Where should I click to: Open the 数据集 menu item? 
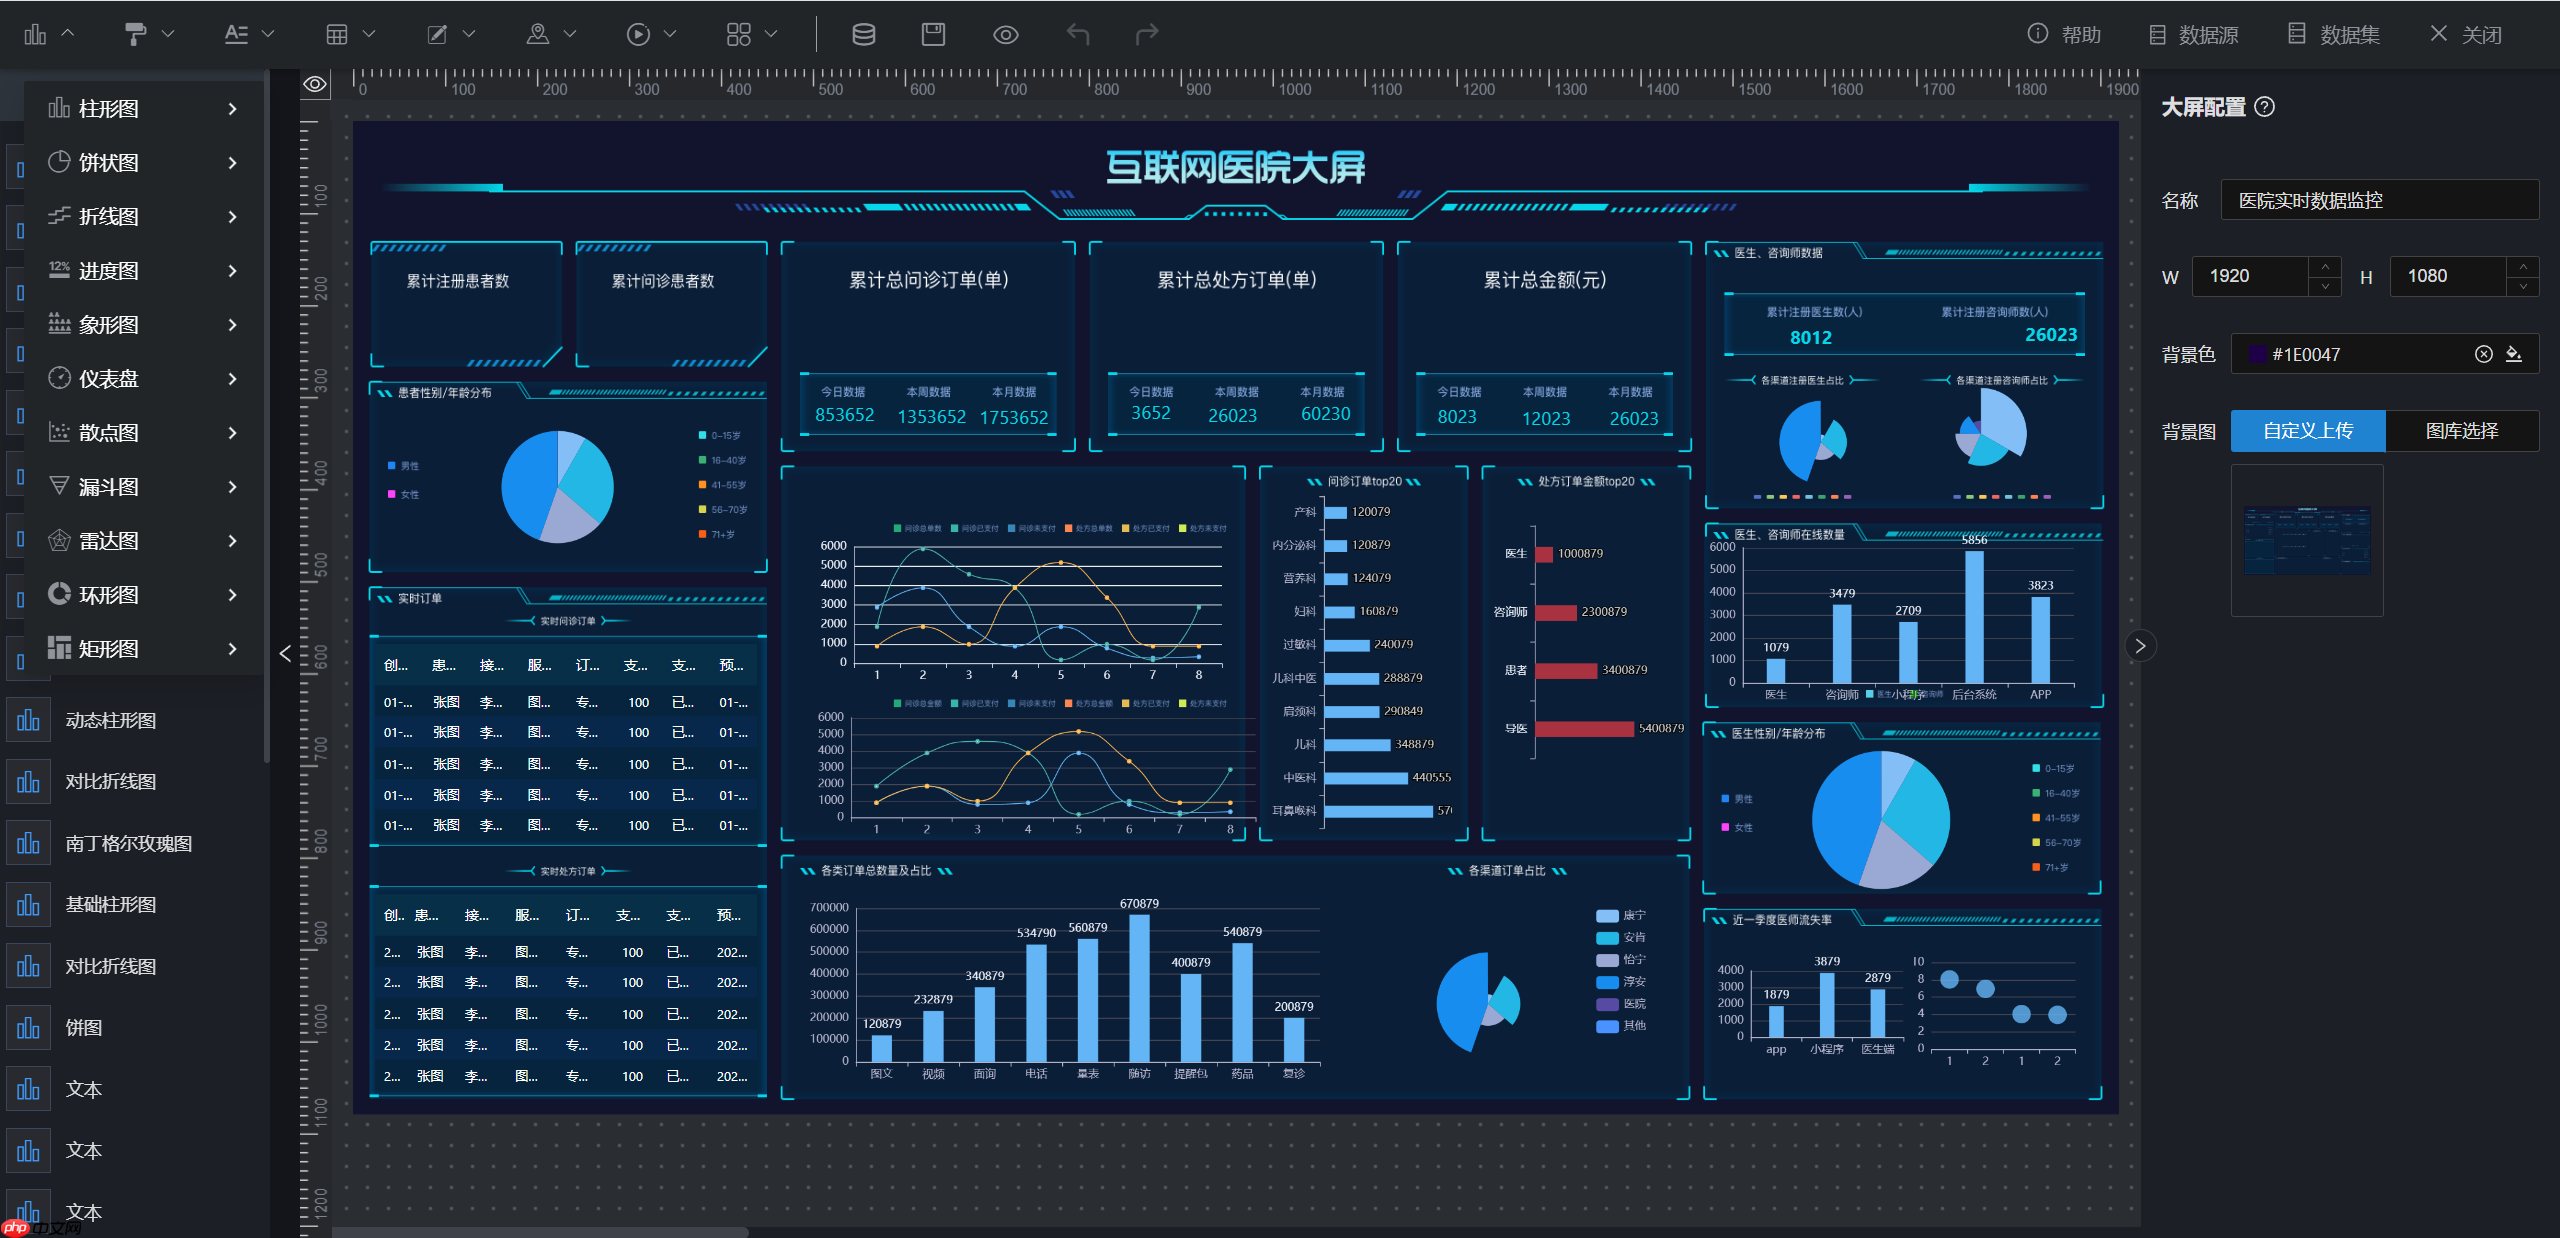click(2333, 33)
